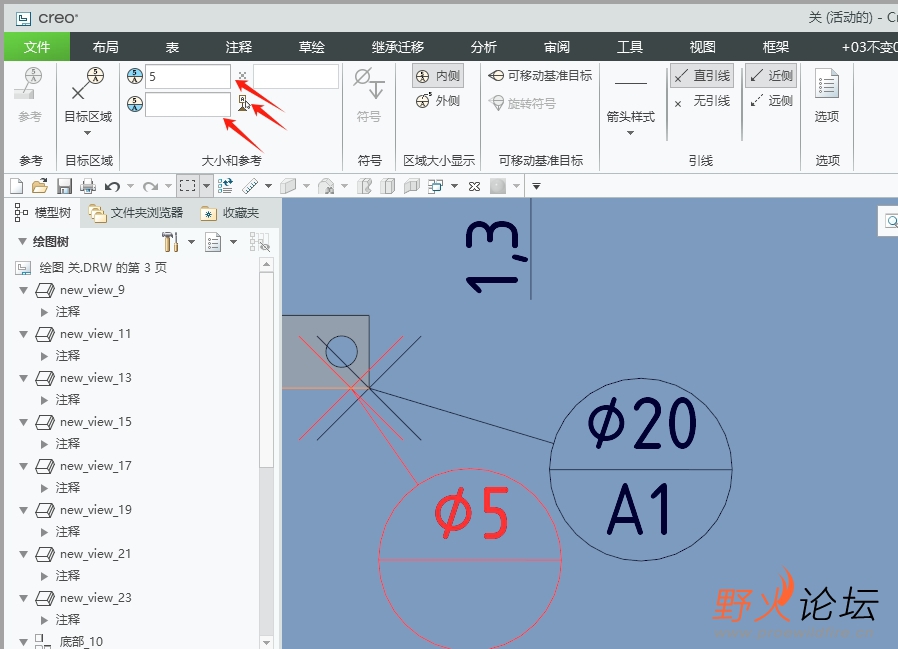The height and width of the screenshot is (649, 898).
Task: Select new_view_13 in drawing tree
Action: (x=96, y=378)
